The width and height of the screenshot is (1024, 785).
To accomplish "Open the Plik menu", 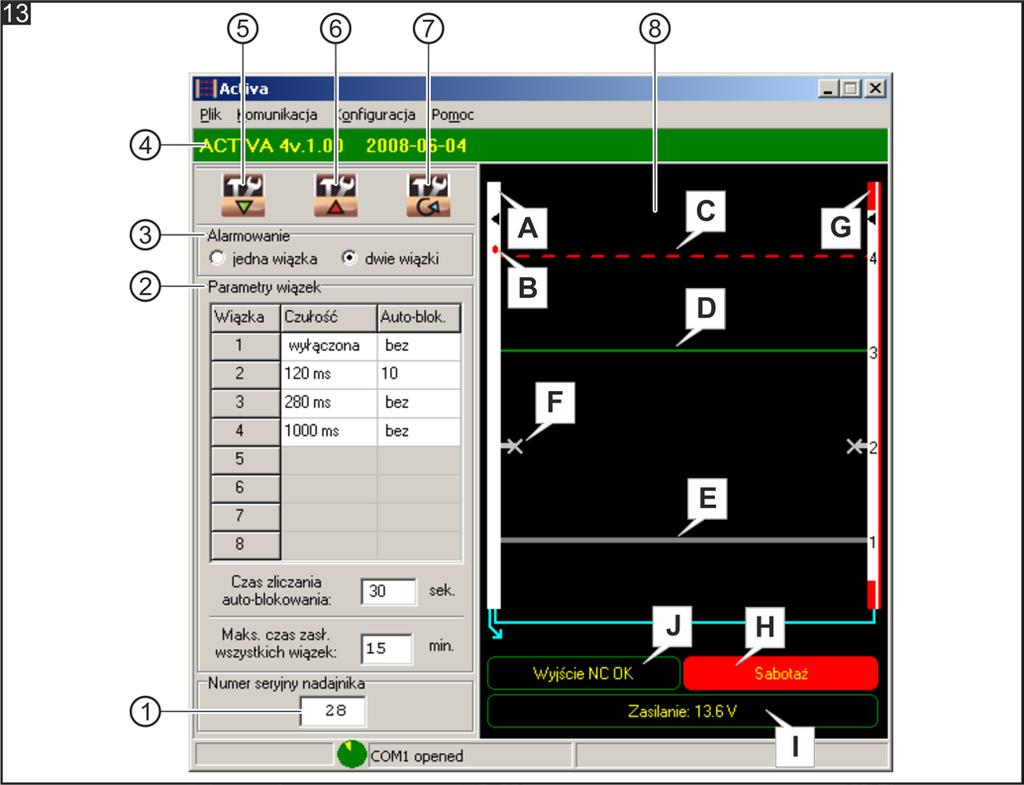I will pyautogui.click(x=210, y=115).
